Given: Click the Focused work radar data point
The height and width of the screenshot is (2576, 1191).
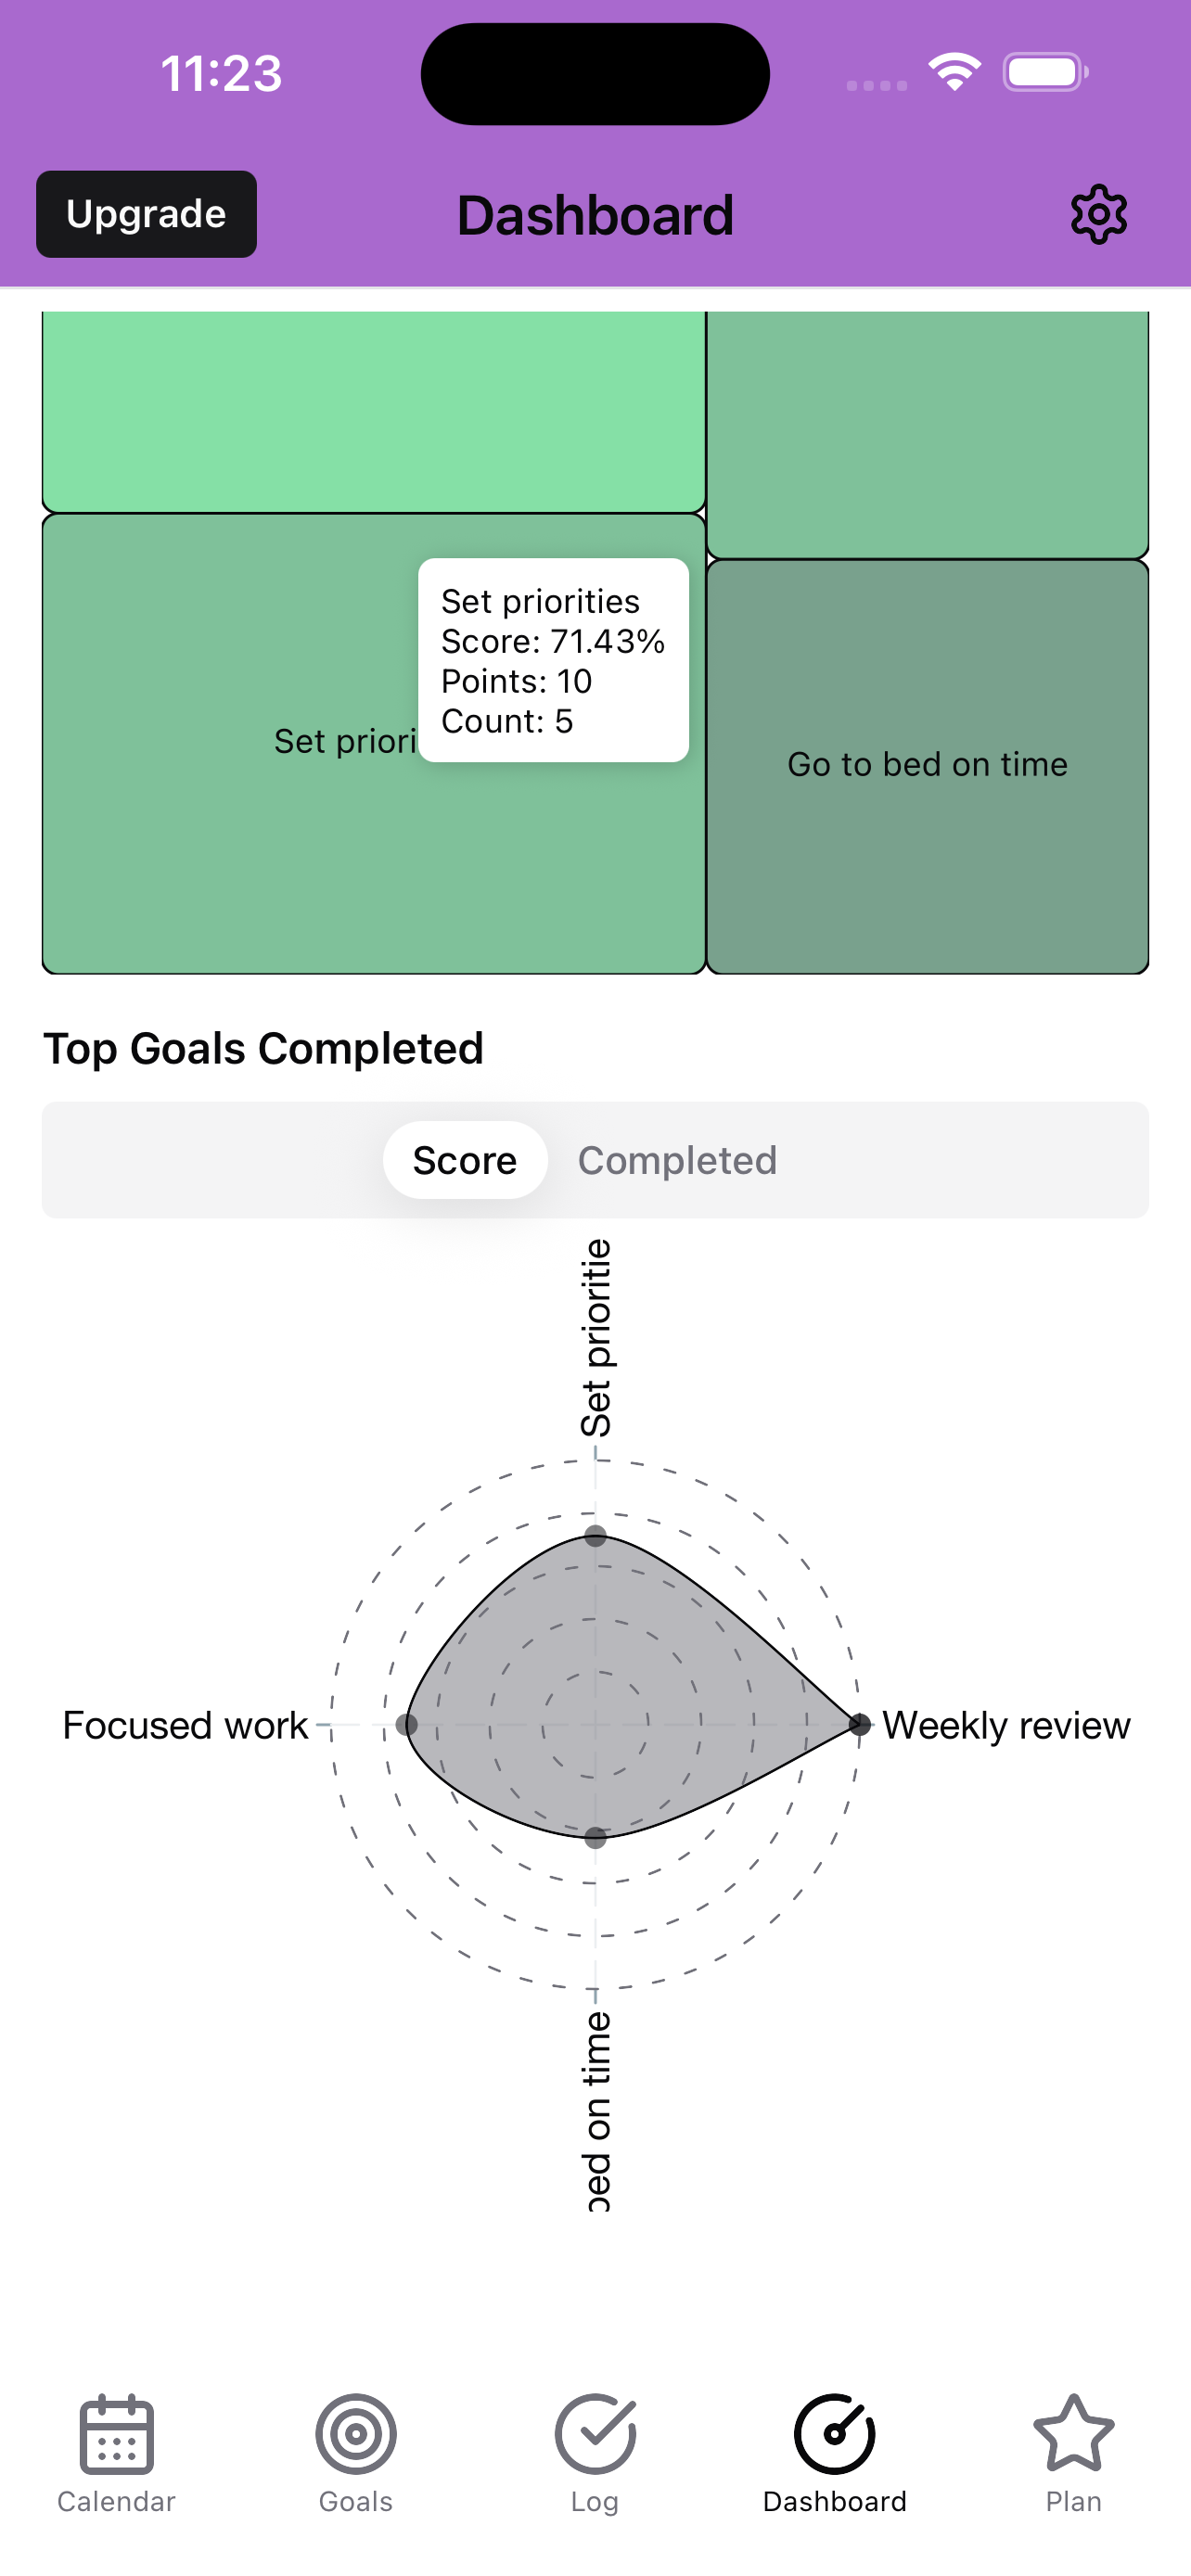Looking at the screenshot, I should coord(406,1724).
